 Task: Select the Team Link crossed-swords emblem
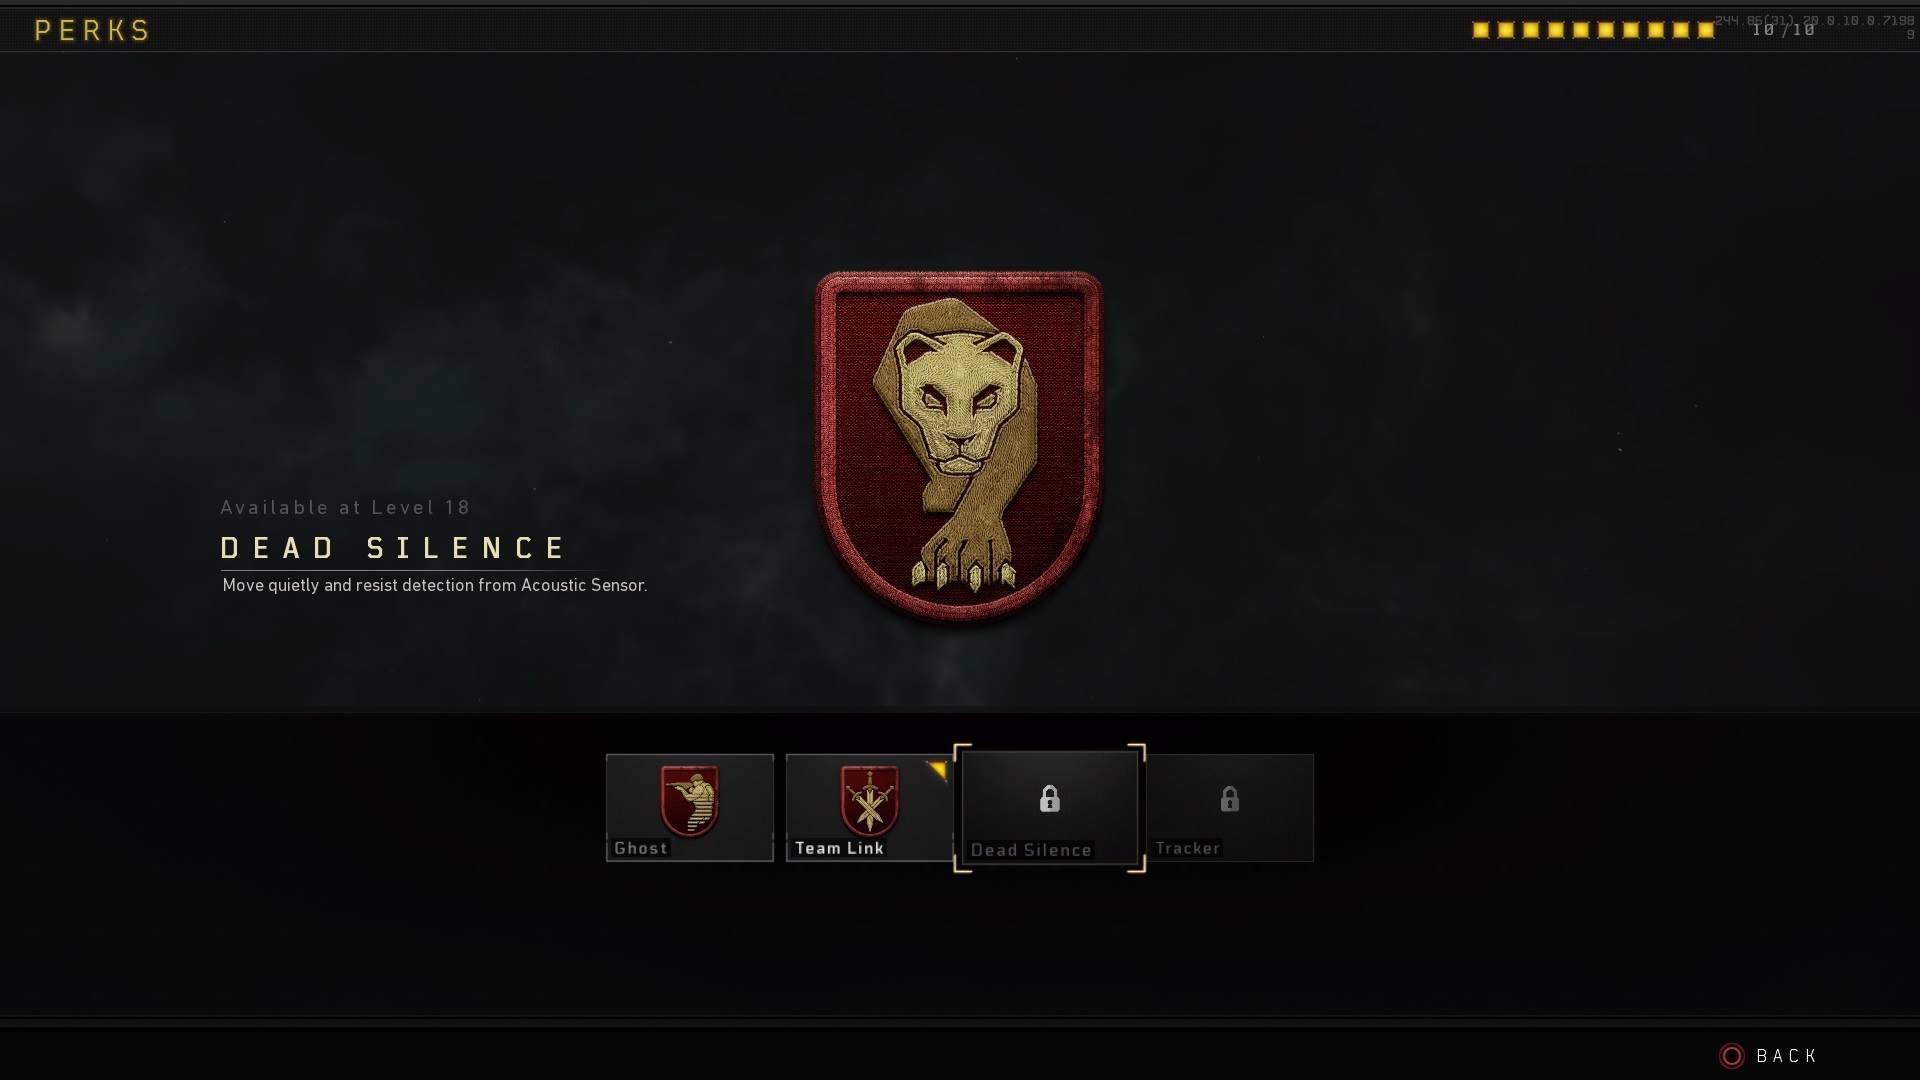(x=870, y=800)
